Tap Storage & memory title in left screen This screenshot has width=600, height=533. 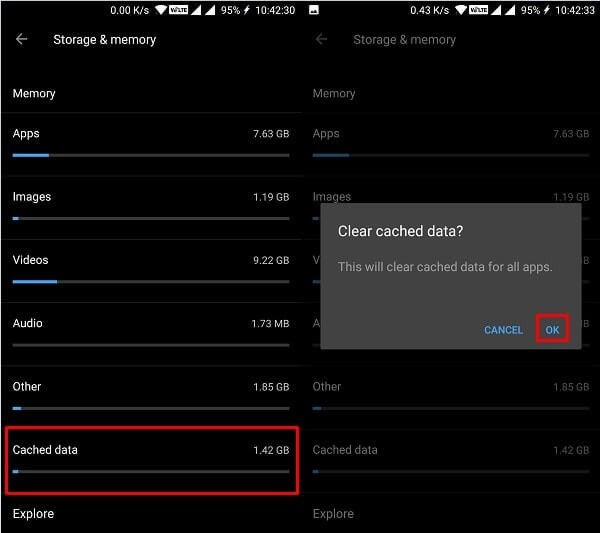click(x=104, y=39)
